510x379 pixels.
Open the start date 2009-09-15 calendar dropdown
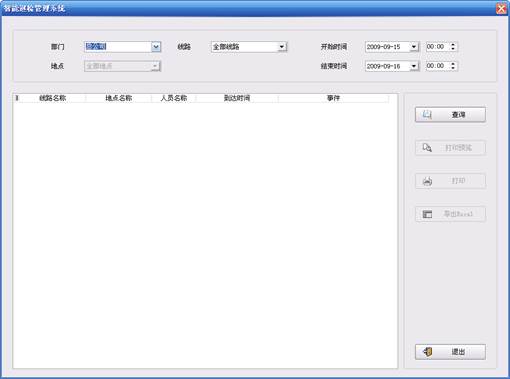point(414,47)
